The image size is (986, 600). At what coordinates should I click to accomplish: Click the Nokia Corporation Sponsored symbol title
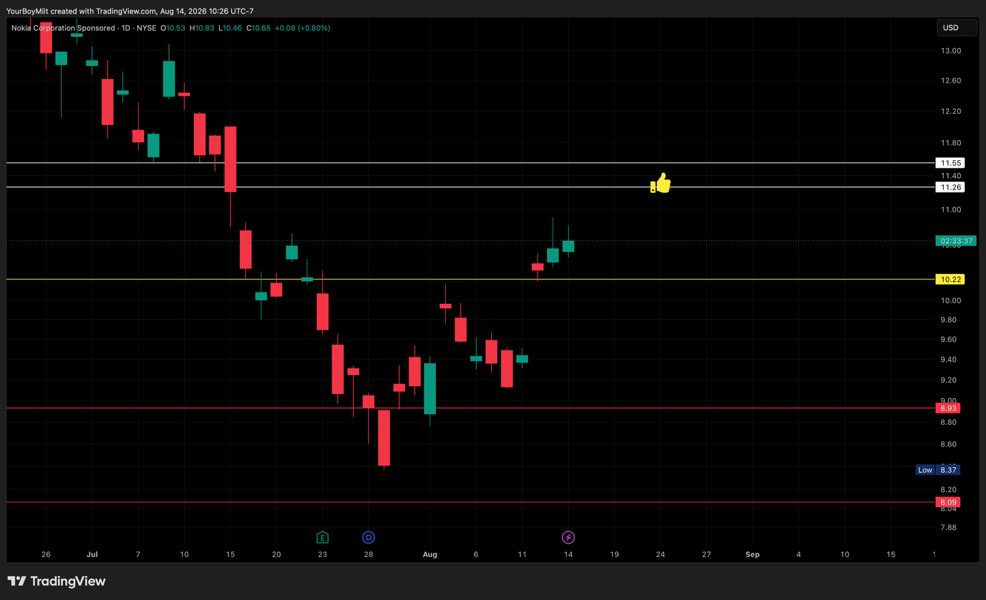pyautogui.click(x=63, y=28)
